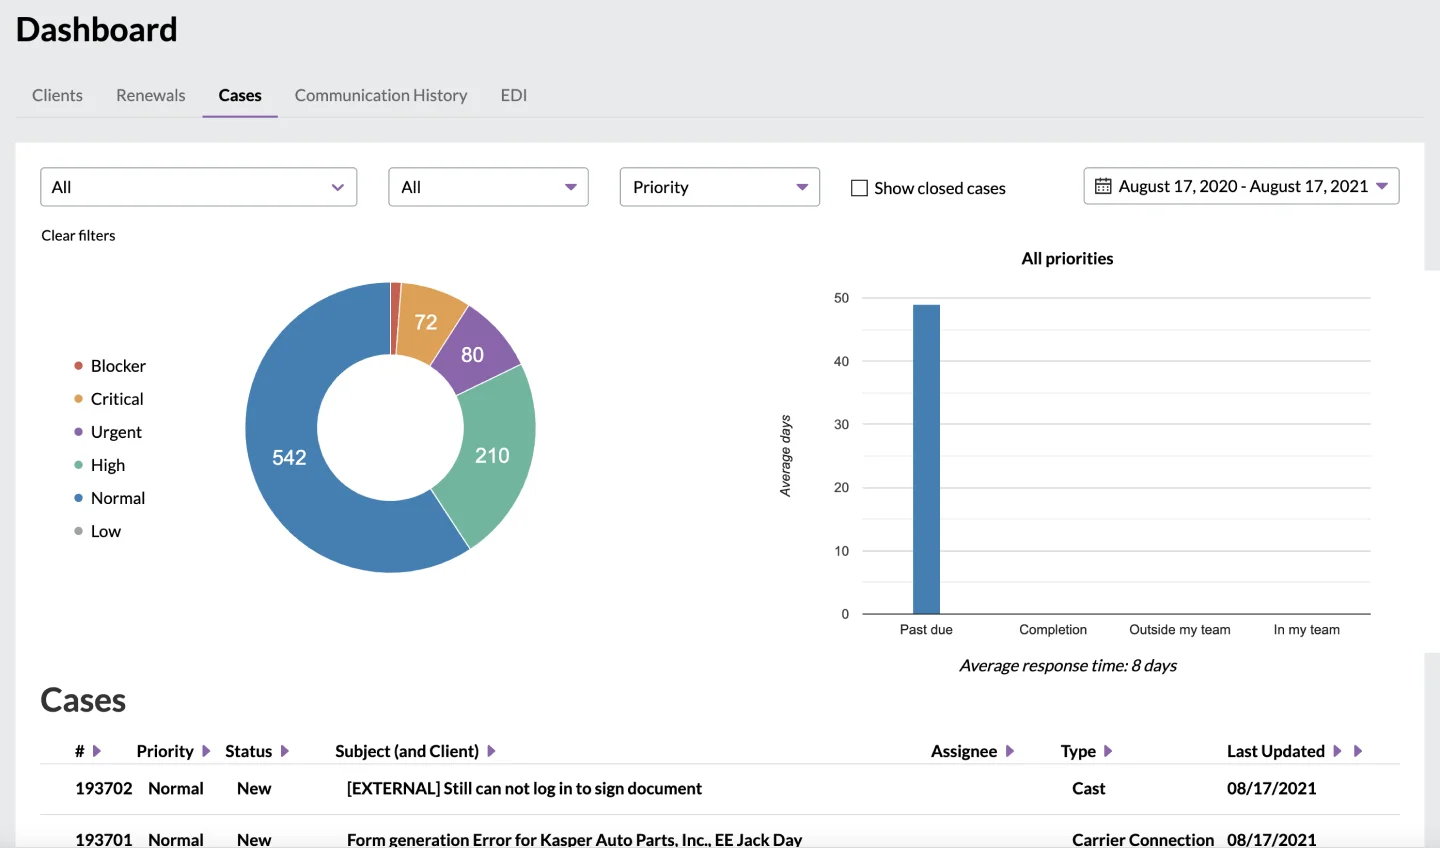
Task: Click case number 193702
Action: click(x=104, y=788)
